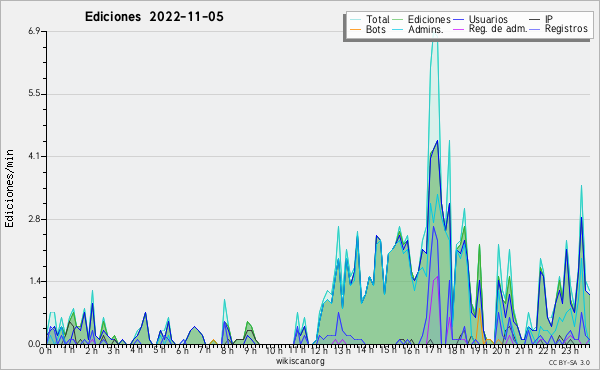The image size is (600, 370).
Task: Click the '6 h' x-axis tick label
Action: 182,350
